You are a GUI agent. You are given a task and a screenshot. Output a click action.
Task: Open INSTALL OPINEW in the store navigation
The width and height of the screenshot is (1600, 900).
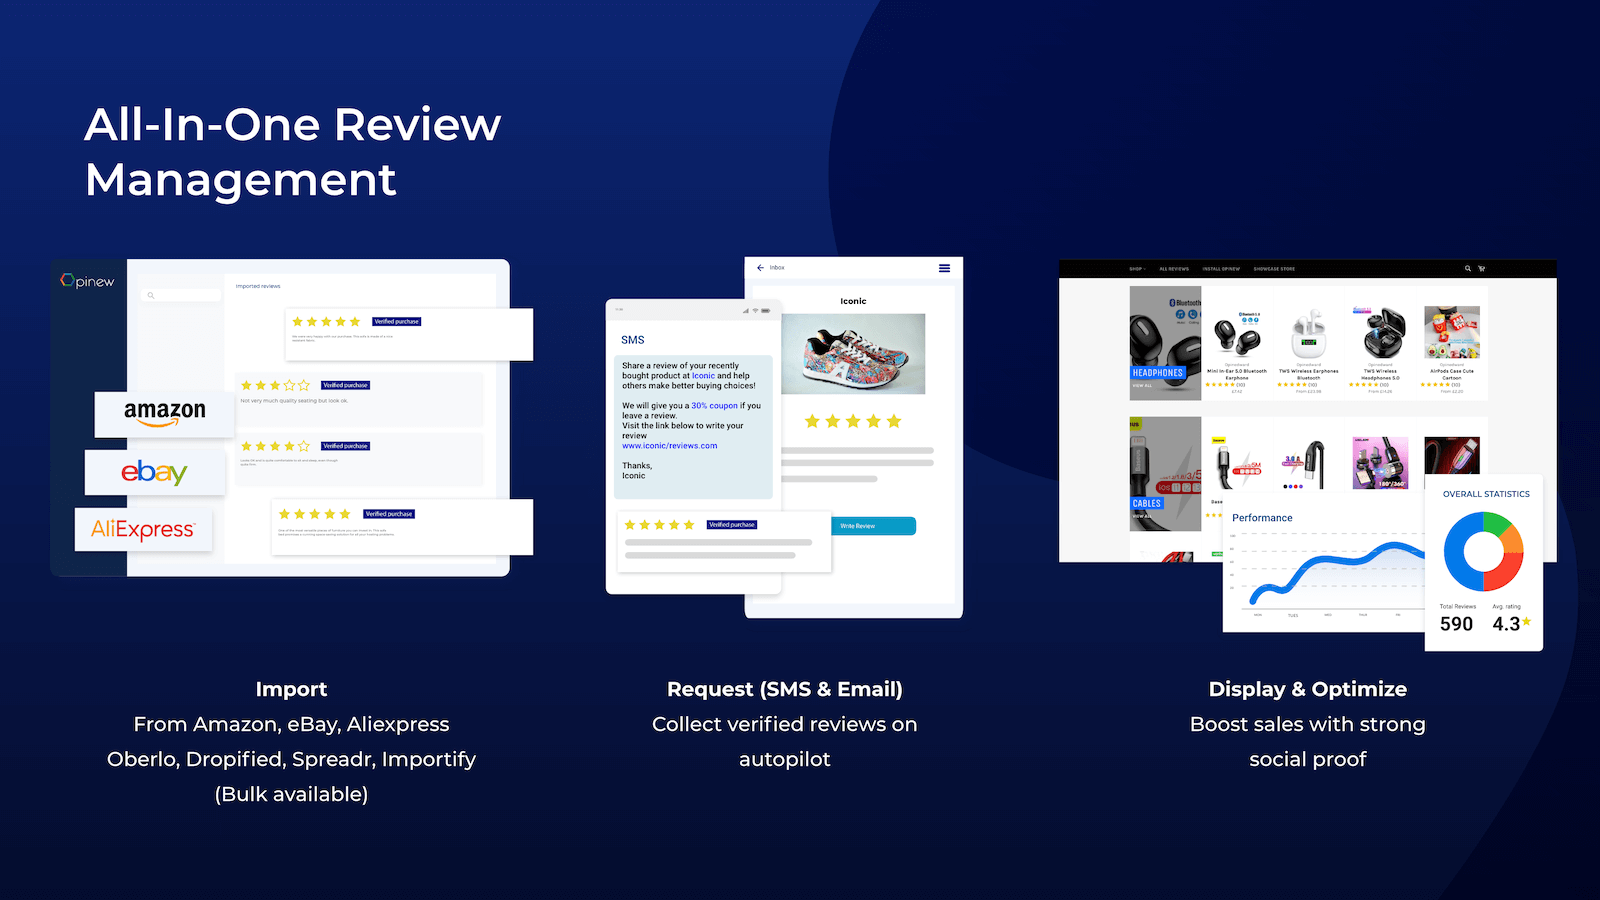click(1221, 269)
